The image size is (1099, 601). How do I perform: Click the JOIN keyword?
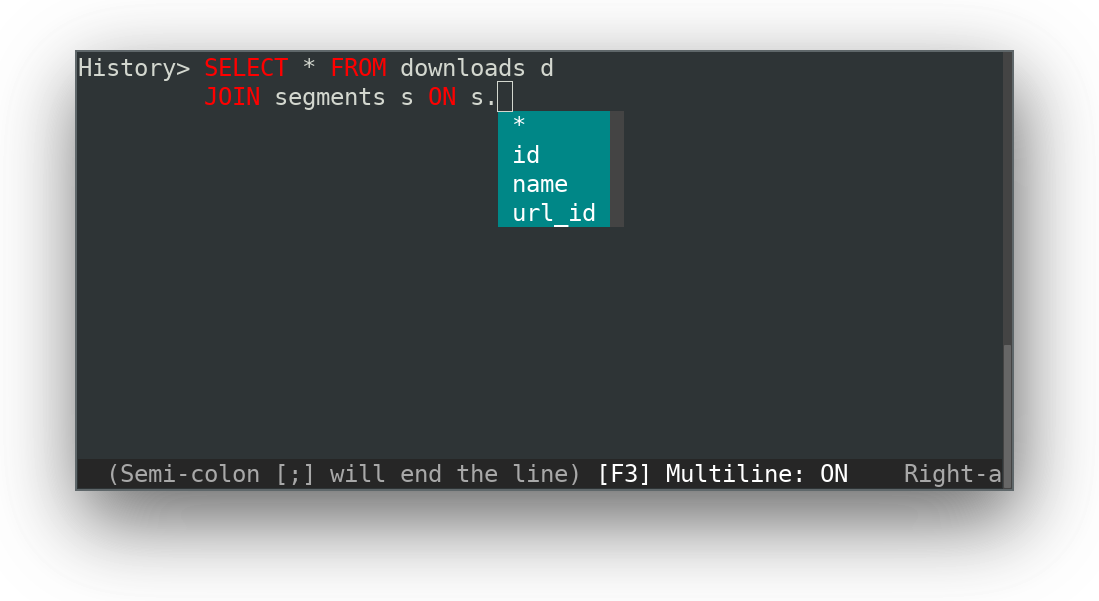click(x=232, y=97)
